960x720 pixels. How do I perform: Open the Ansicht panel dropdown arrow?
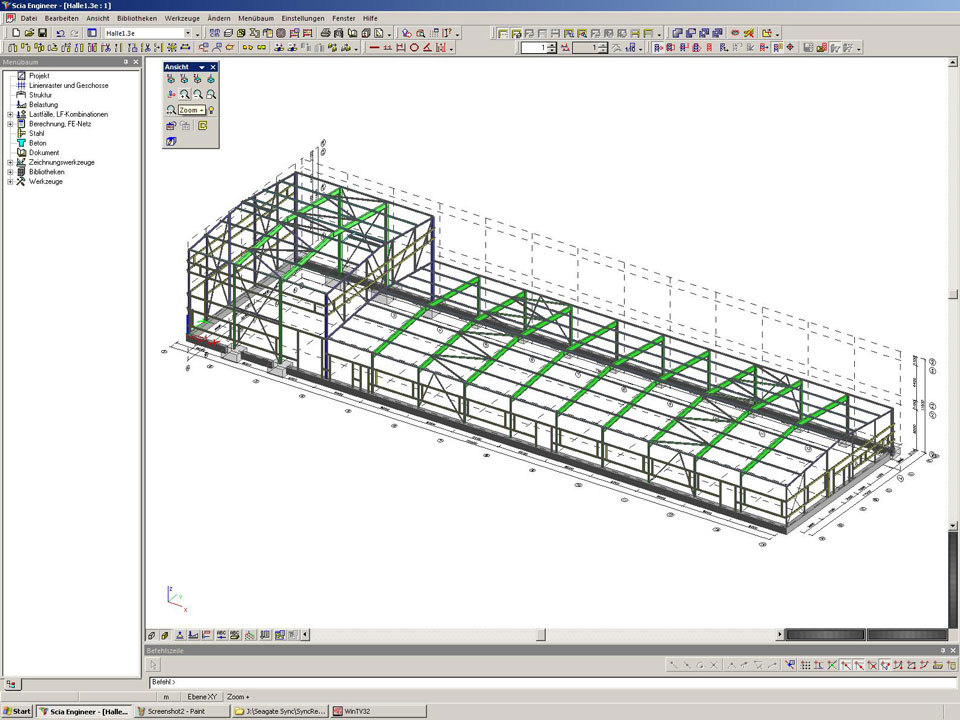[x=202, y=67]
